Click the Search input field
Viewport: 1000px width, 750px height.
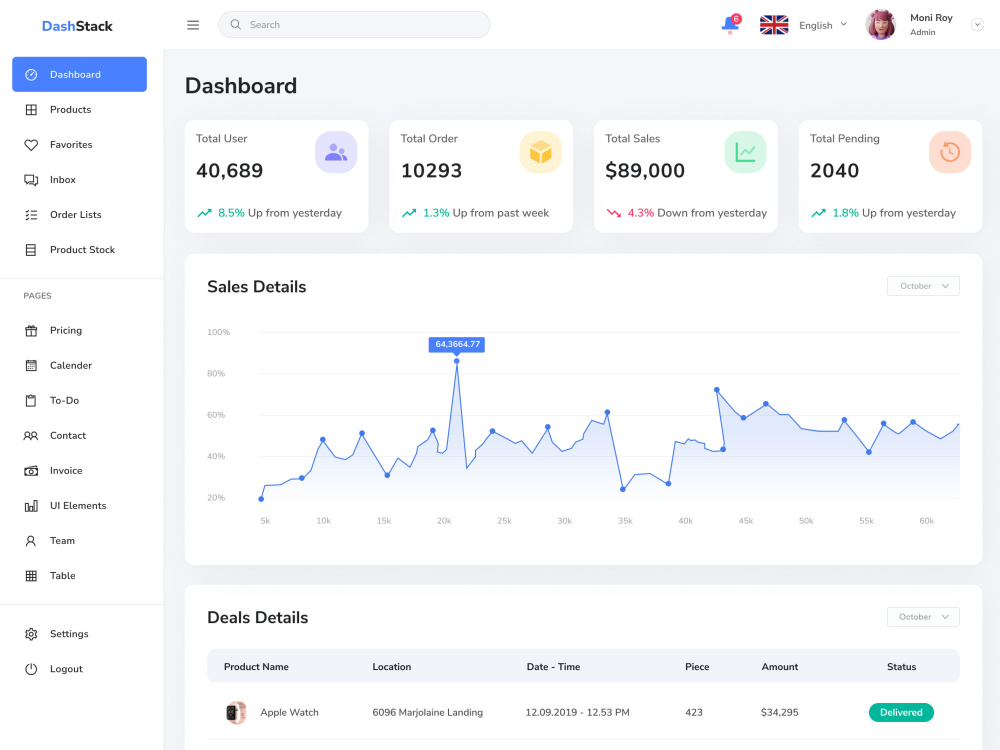[x=354, y=24]
